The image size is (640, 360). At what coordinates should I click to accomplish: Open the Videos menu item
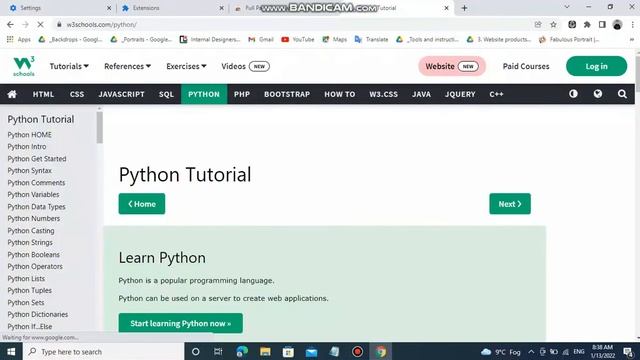coord(245,66)
